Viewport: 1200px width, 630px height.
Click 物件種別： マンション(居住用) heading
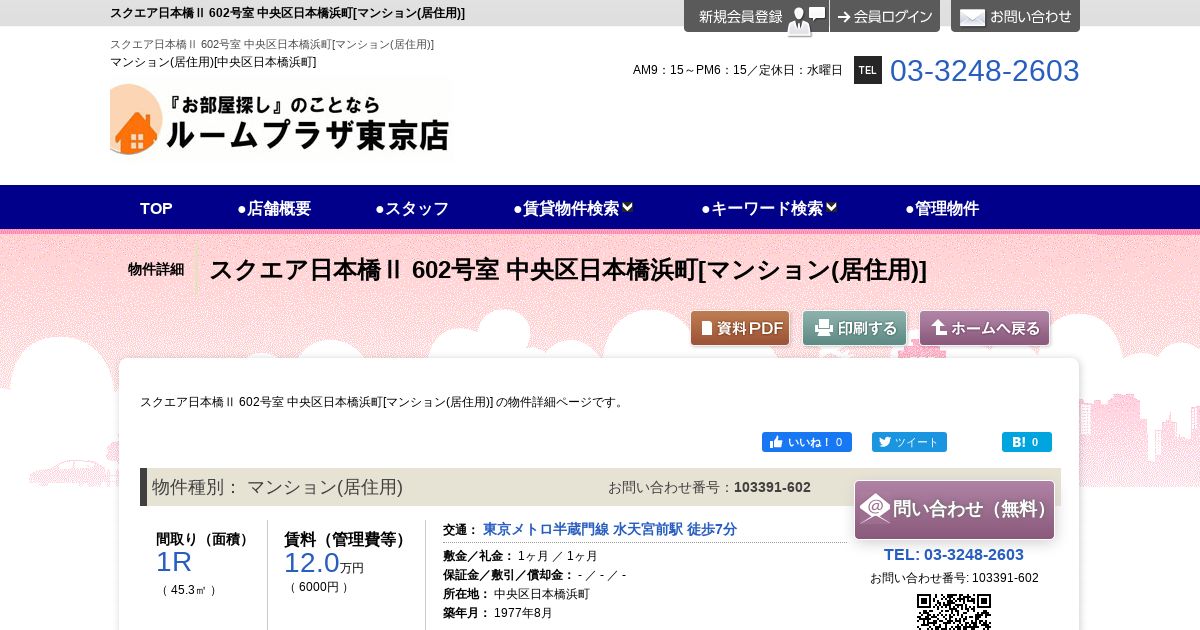(277, 487)
